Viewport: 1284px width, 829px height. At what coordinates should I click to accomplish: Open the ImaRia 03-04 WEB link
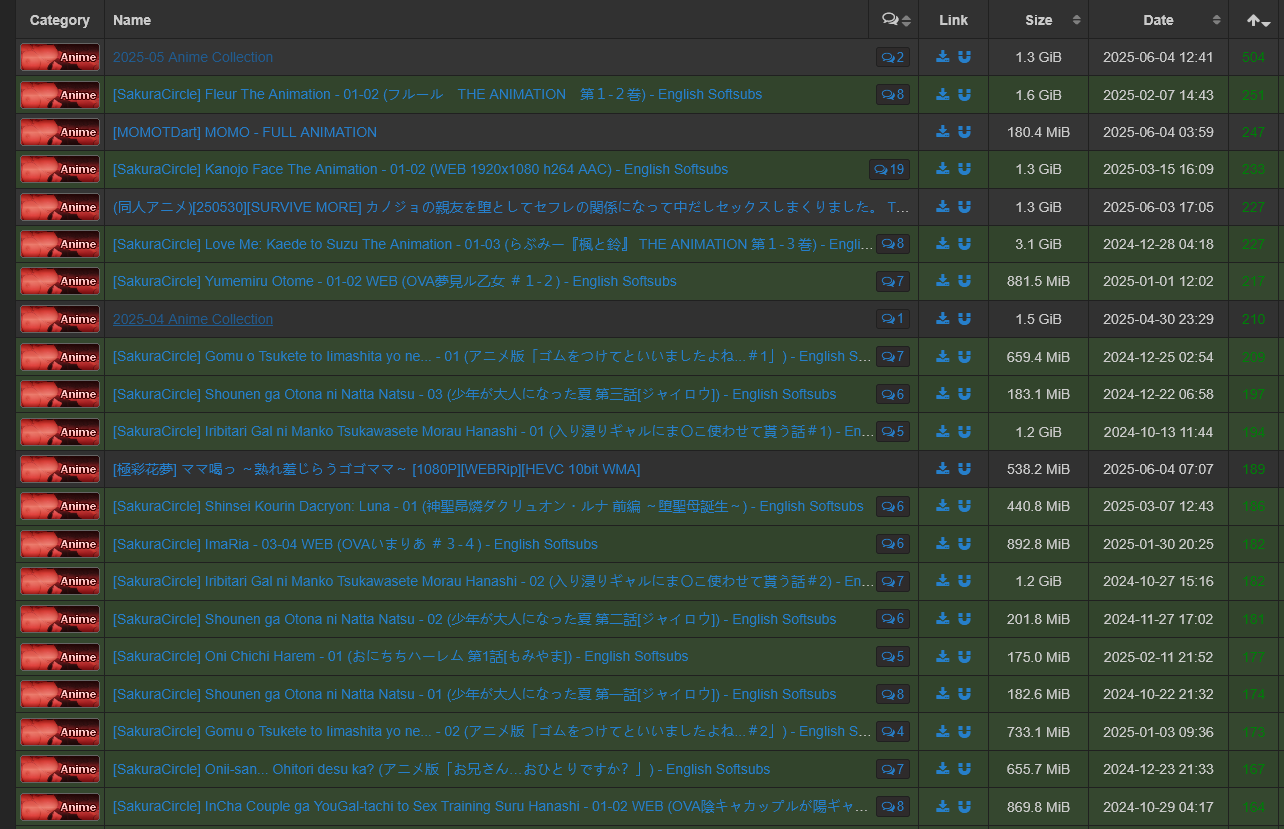(355, 544)
